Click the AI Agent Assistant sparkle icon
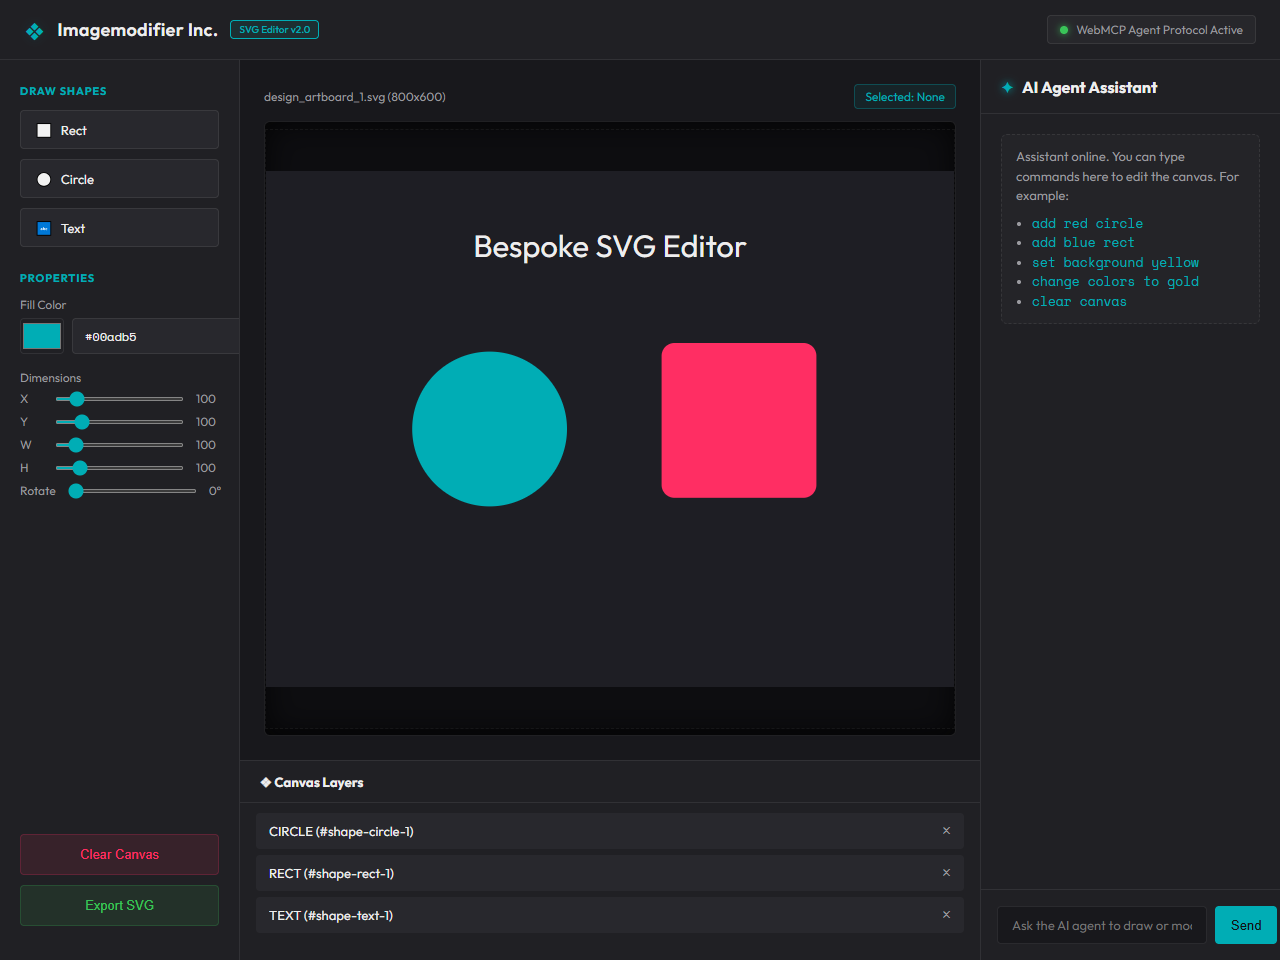 pyautogui.click(x=1007, y=88)
